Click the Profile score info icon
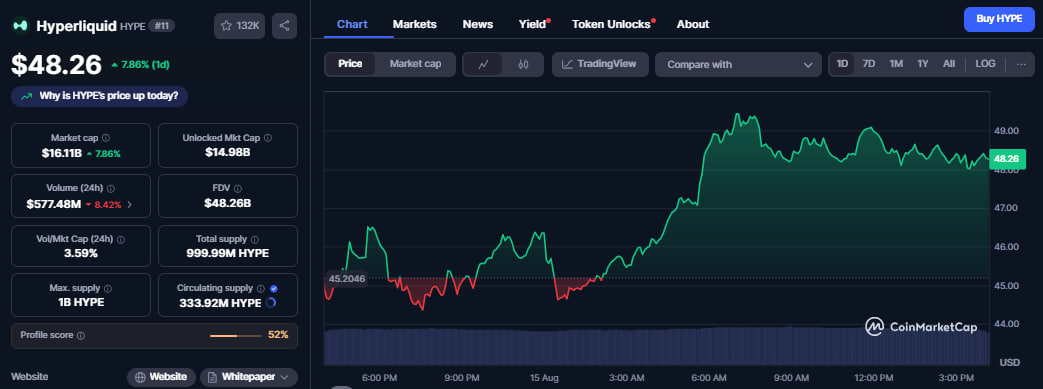Image resolution: width=1043 pixels, height=389 pixels. tap(80, 336)
